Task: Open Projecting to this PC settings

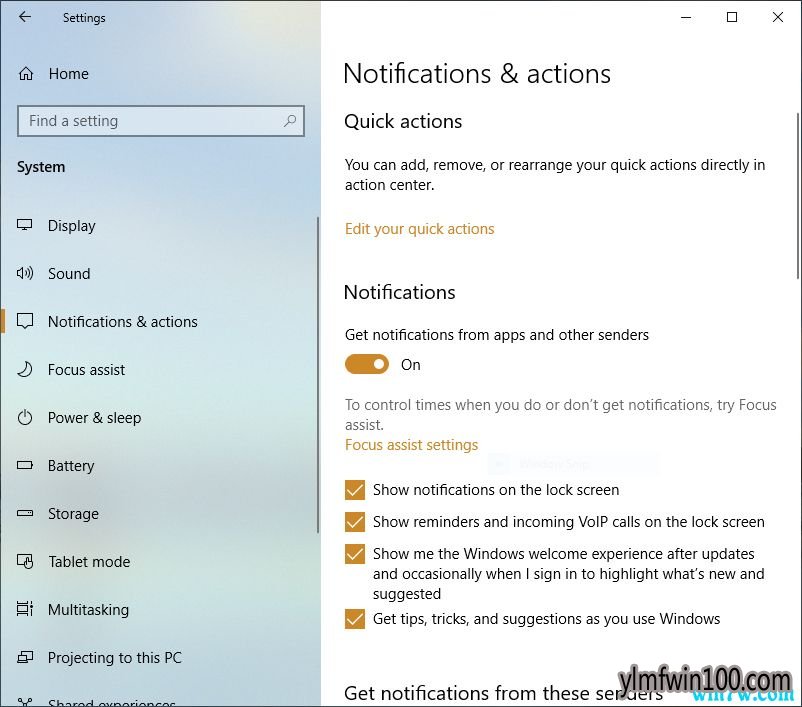Action: coord(159,658)
